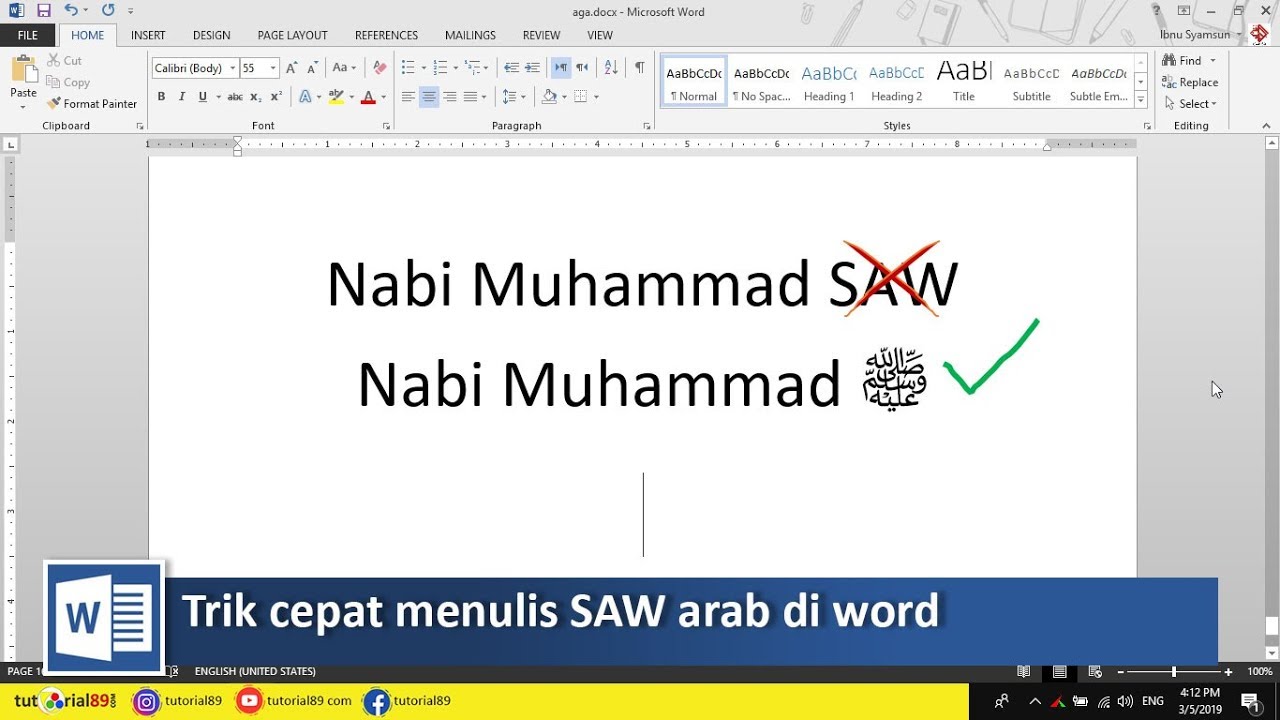Switch to Web Layout view
The width and height of the screenshot is (1280, 720).
pyautogui.click(x=1095, y=672)
